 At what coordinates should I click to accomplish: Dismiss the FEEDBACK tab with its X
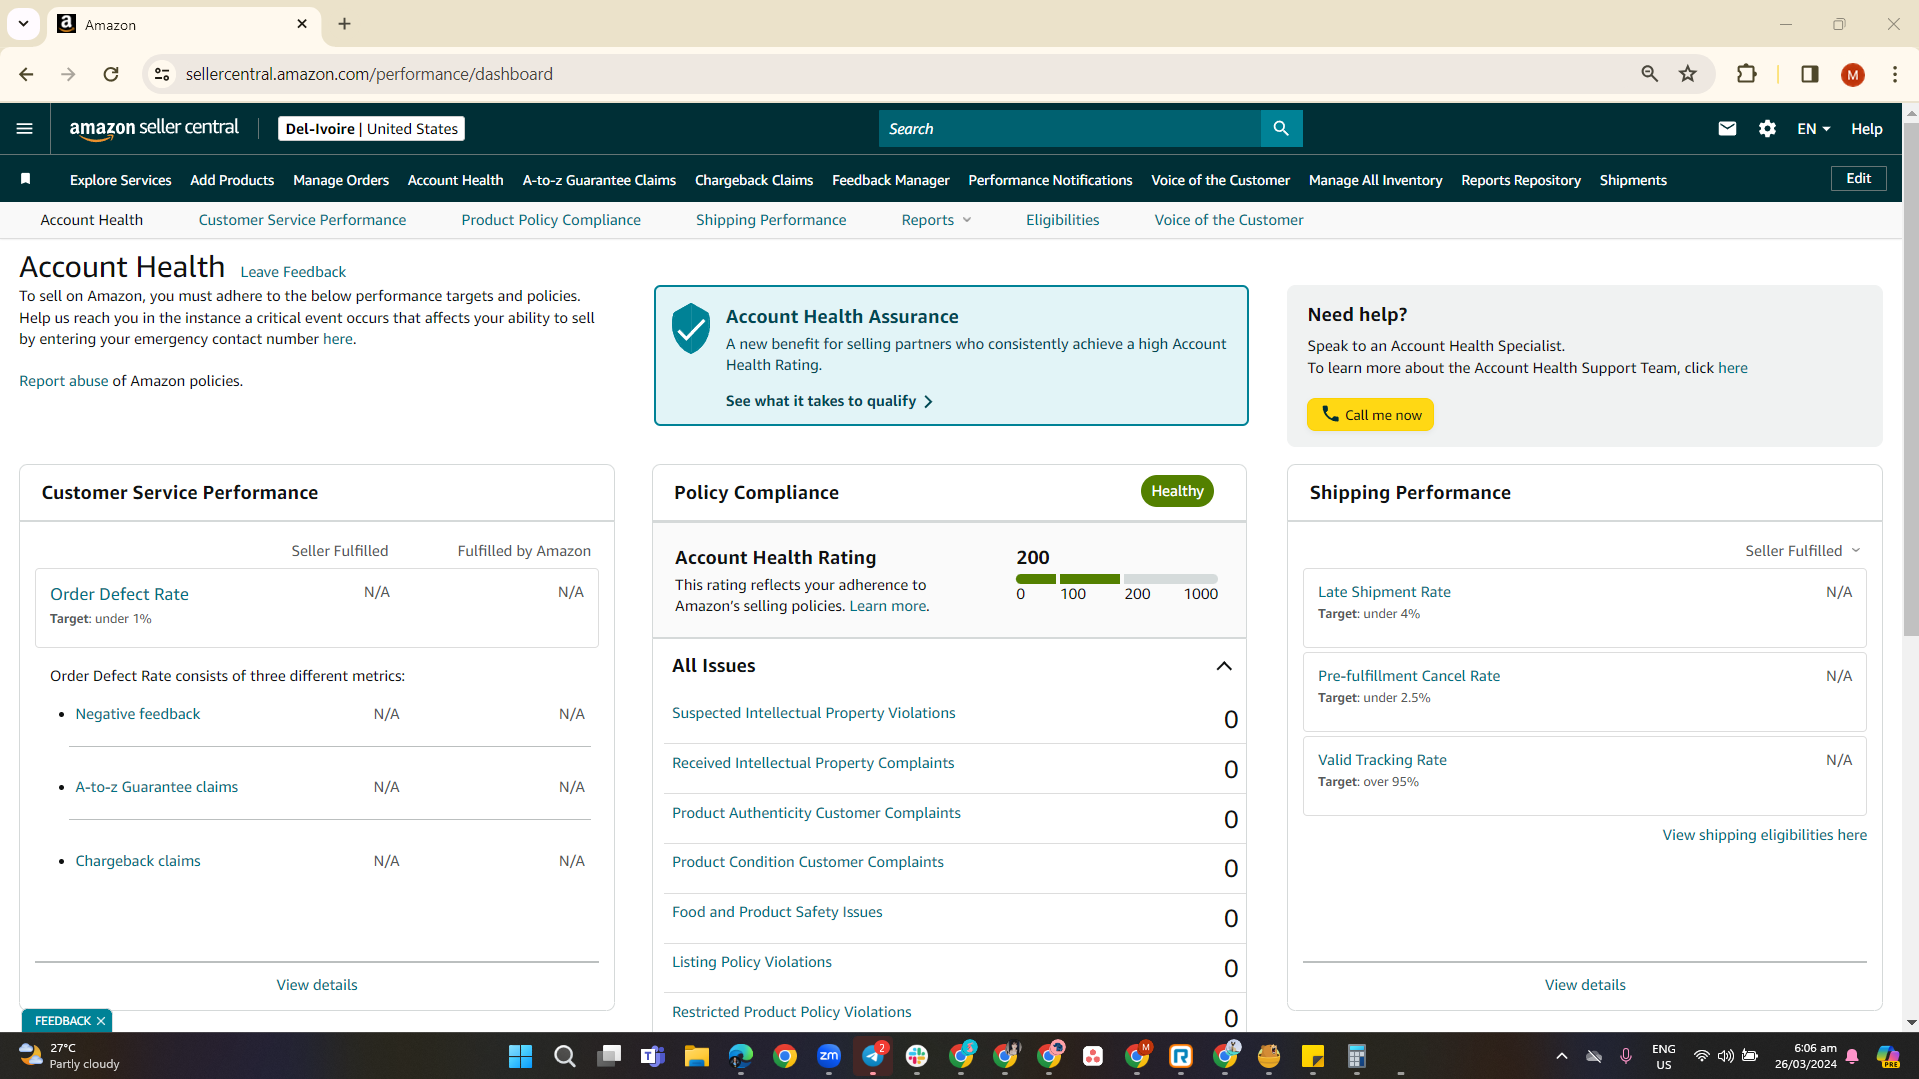click(101, 1021)
